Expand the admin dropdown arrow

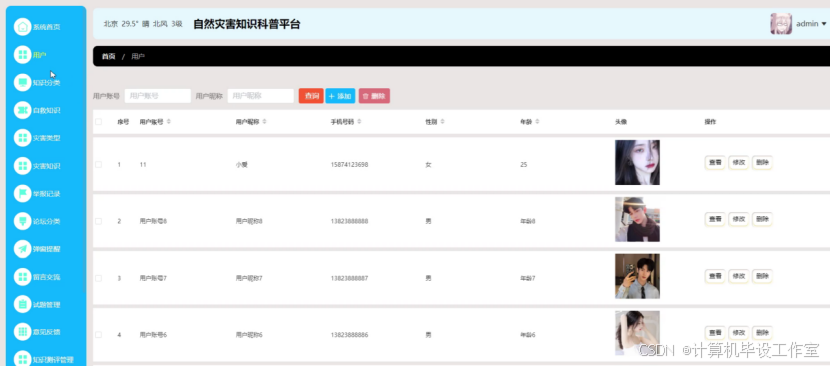coord(824,24)
